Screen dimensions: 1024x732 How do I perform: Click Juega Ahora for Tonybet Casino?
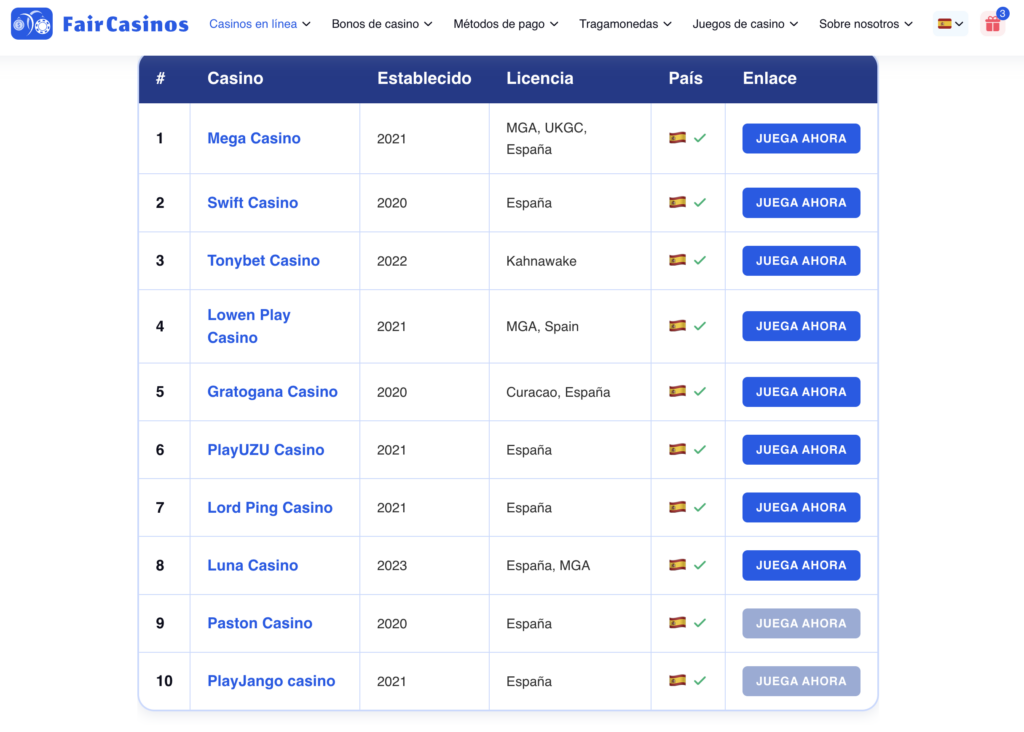click(x=801, y=261)
